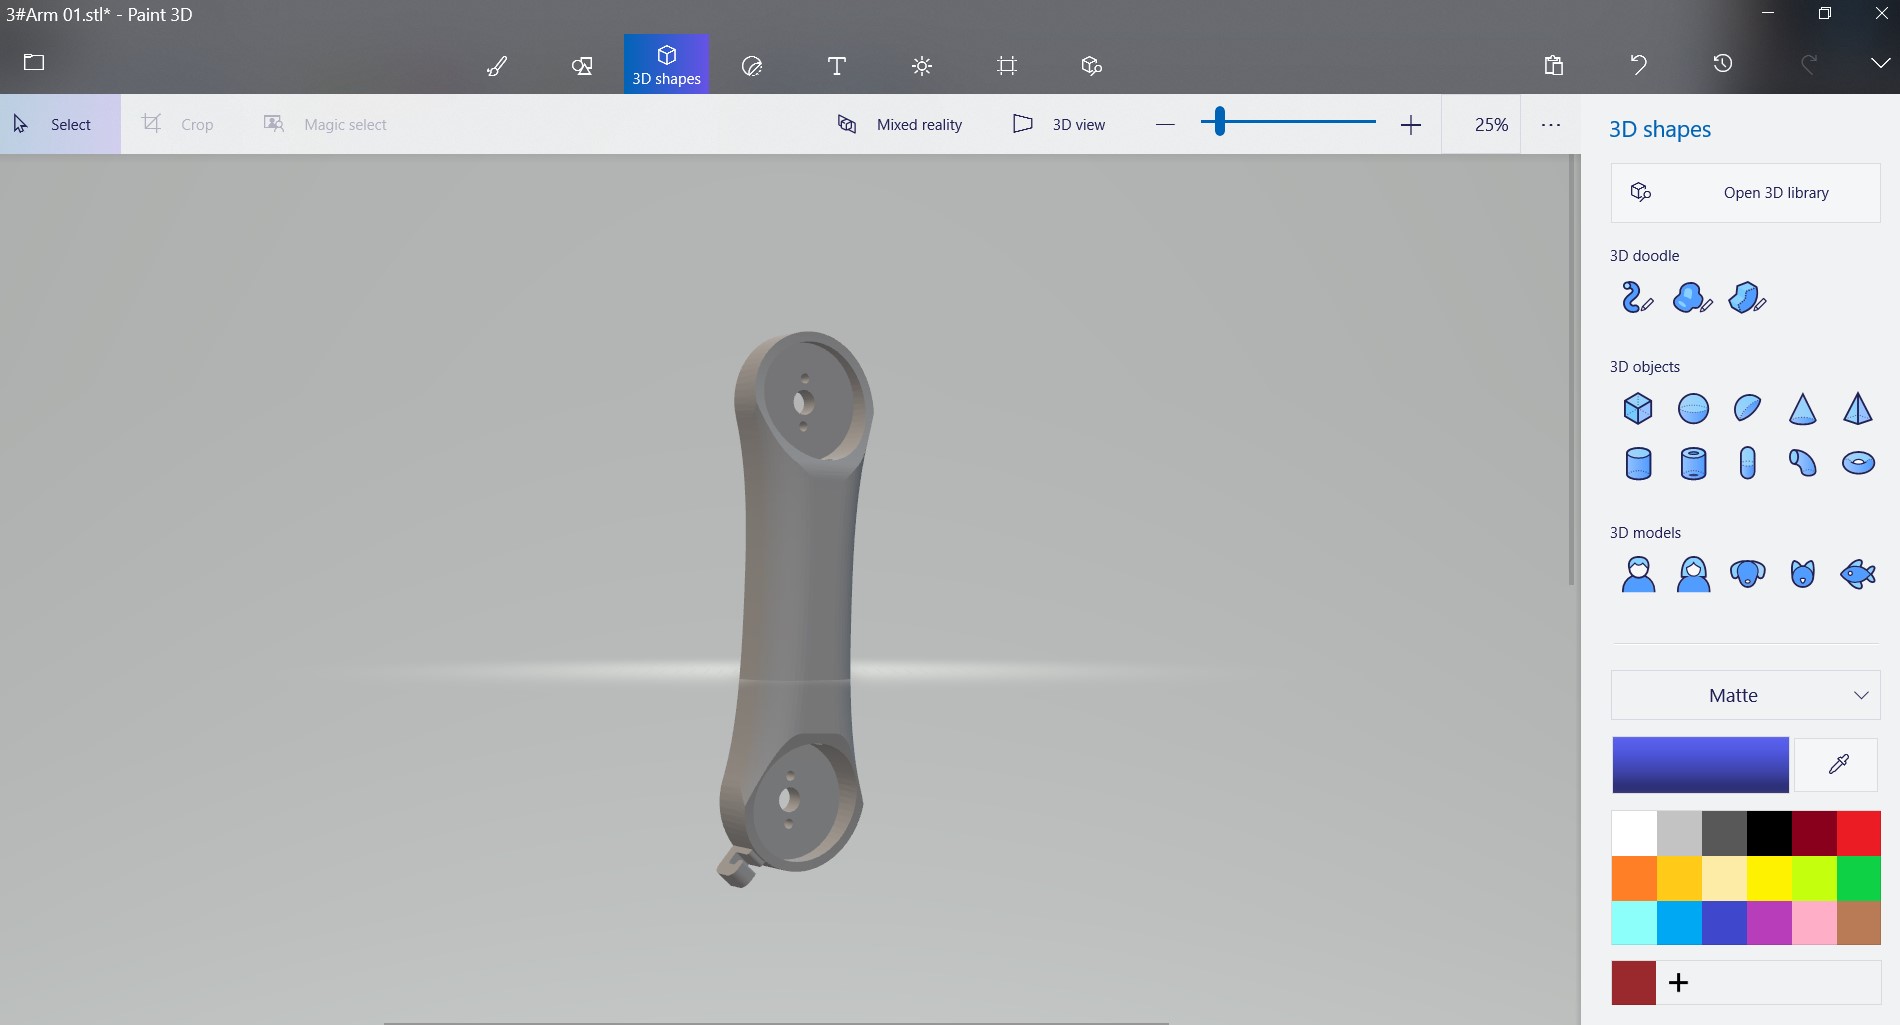Open the Matte finish dropdown

[1744, 694]
